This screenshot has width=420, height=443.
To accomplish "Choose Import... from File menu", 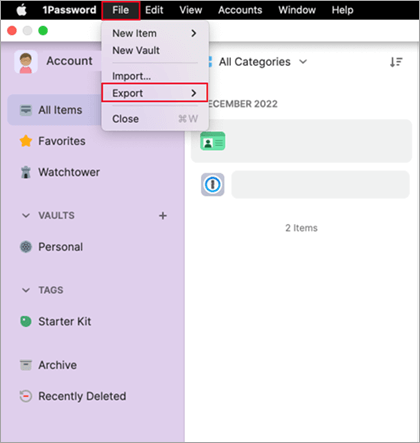I will click(132, 76).
